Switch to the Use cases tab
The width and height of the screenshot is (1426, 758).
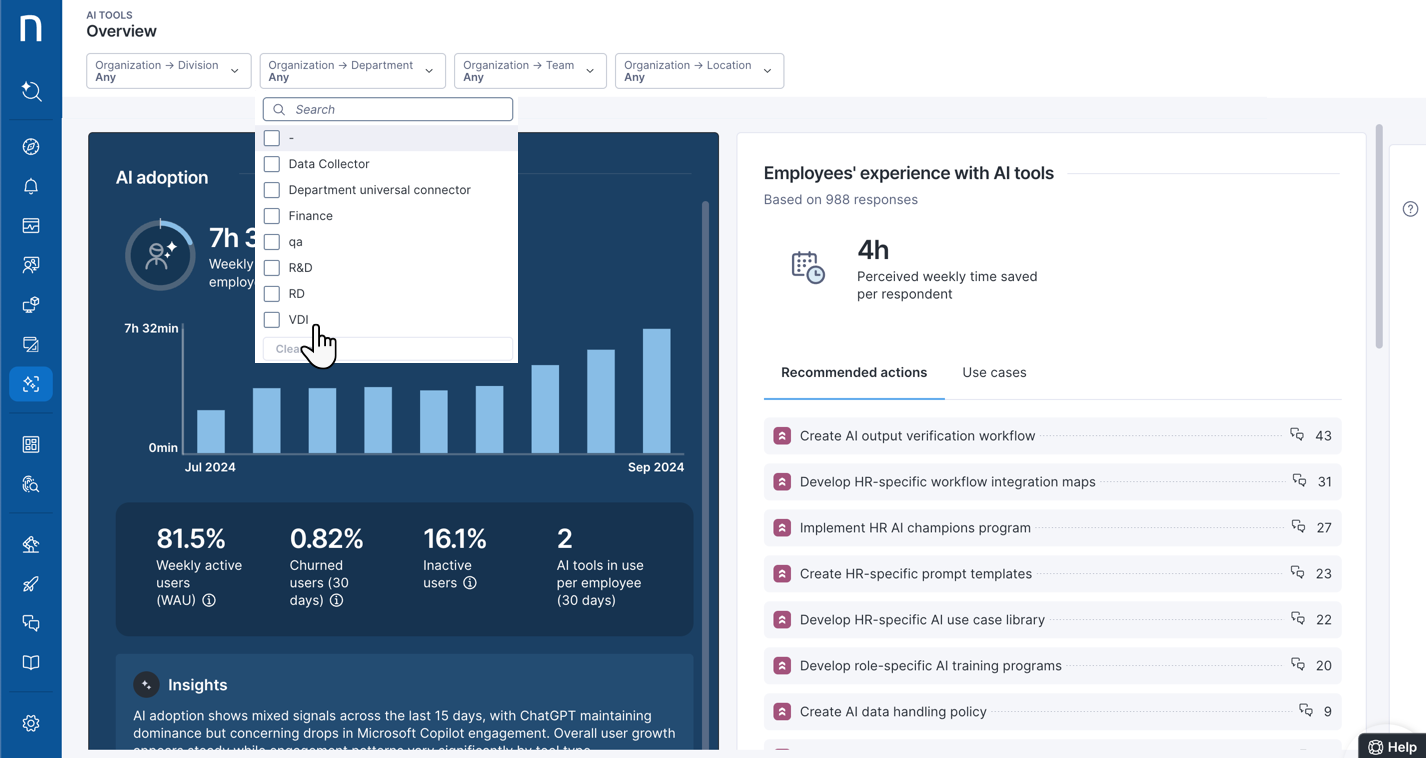pos(994,373)
